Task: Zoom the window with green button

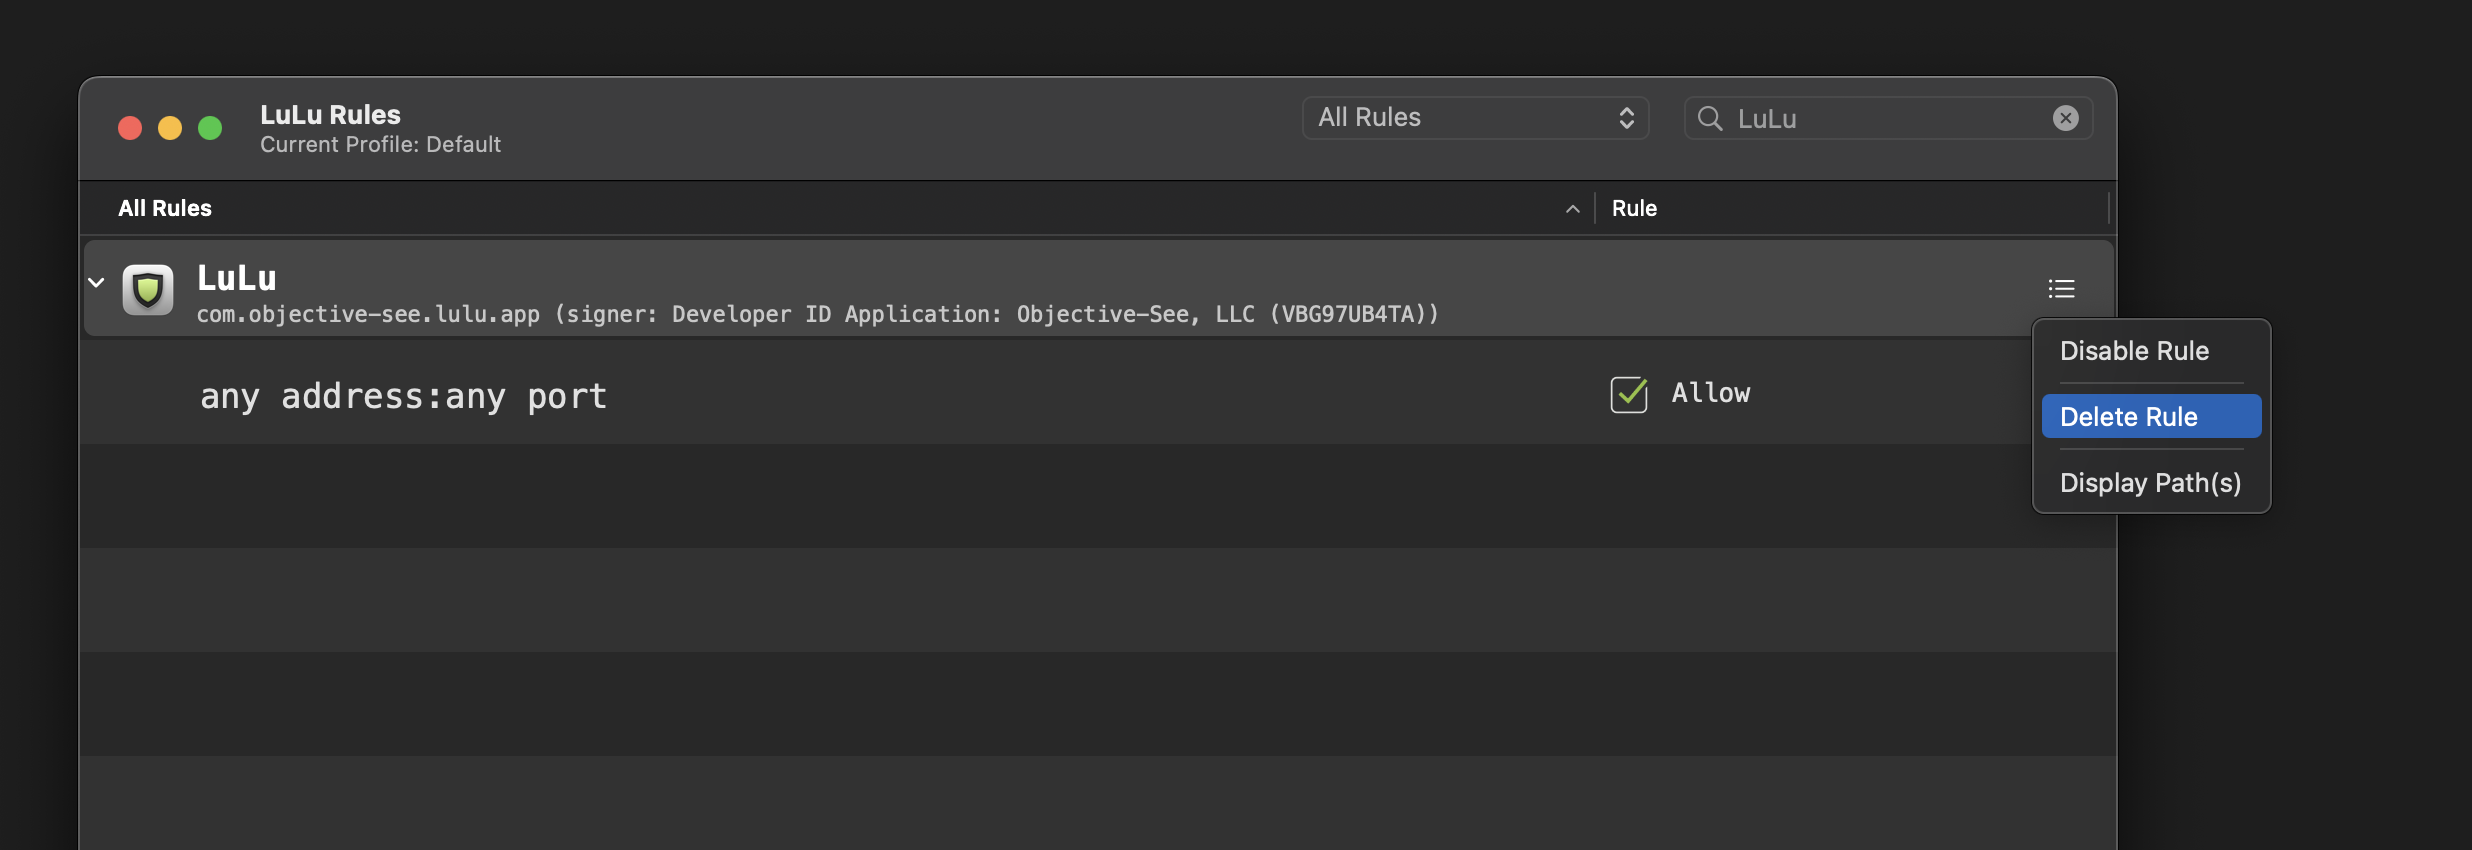Action: 210,128
